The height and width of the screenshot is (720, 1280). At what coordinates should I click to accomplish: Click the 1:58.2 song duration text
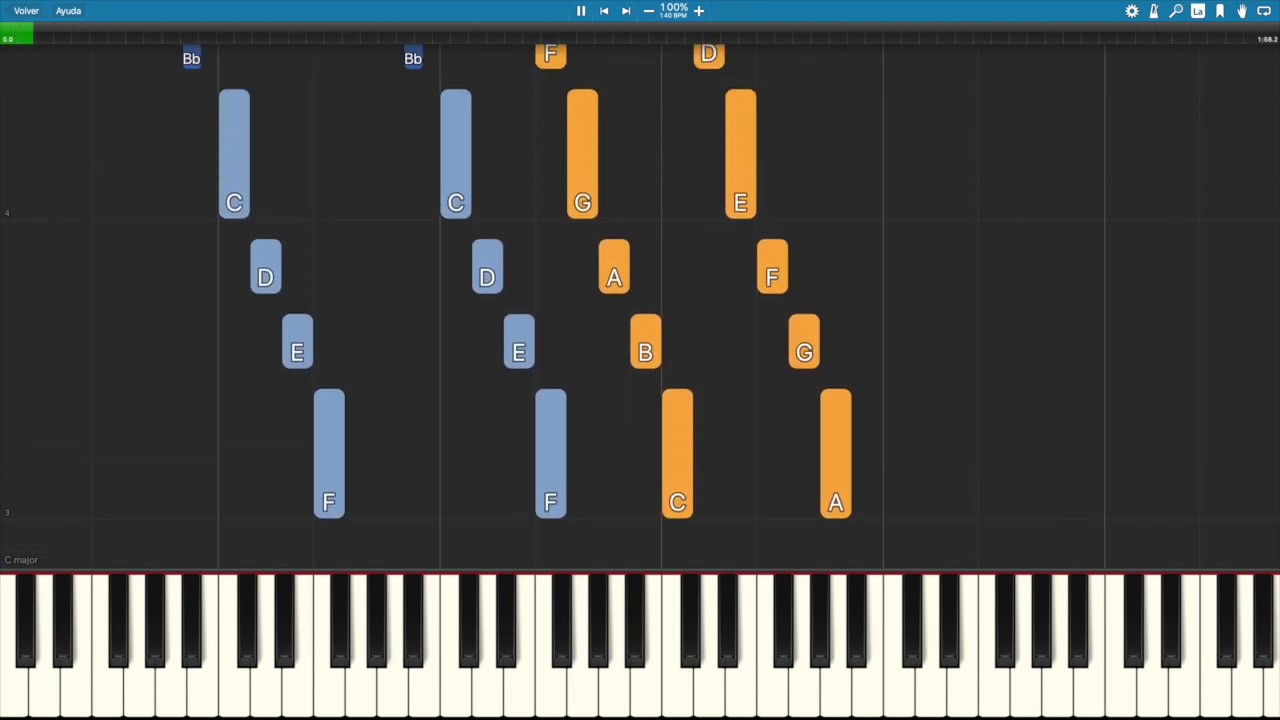[x=1267, y=39]
